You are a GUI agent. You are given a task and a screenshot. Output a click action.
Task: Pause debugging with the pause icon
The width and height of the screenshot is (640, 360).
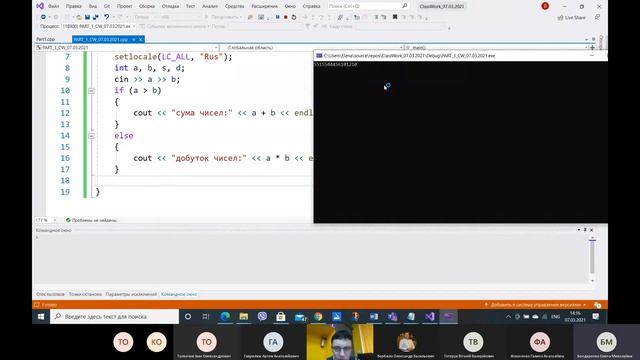tap(278, 17)
